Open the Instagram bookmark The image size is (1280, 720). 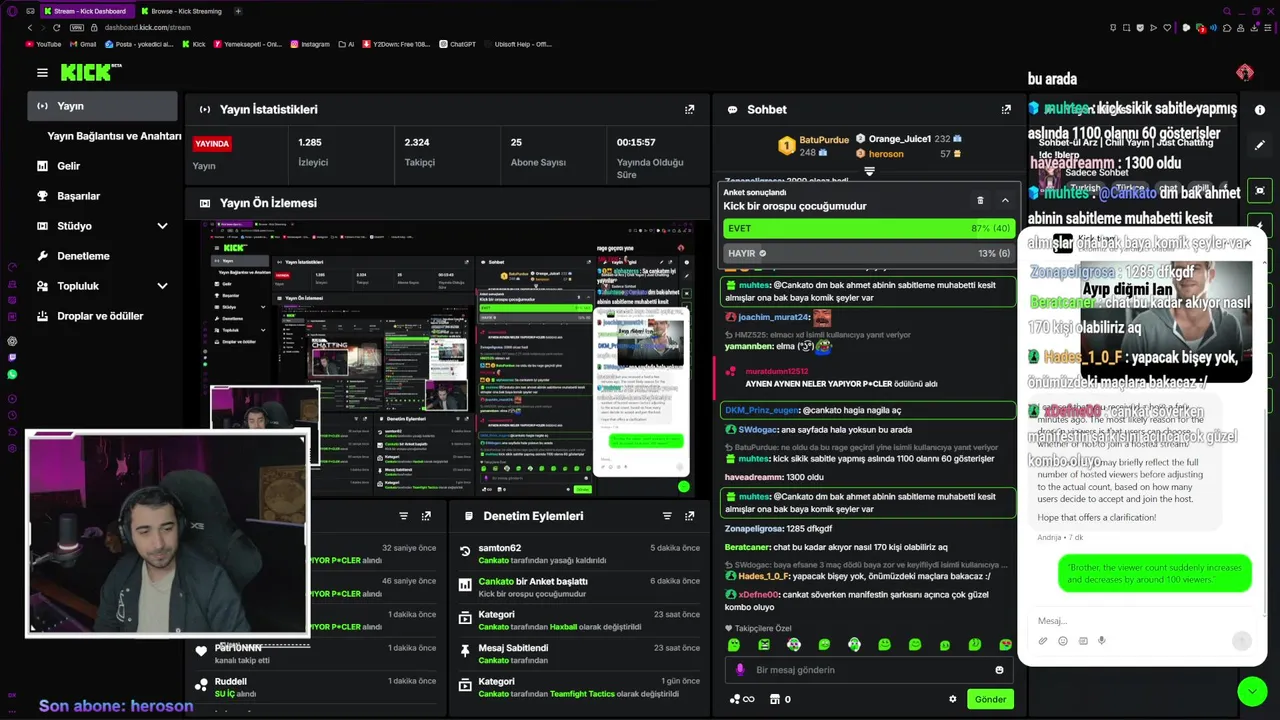(310, 44)
